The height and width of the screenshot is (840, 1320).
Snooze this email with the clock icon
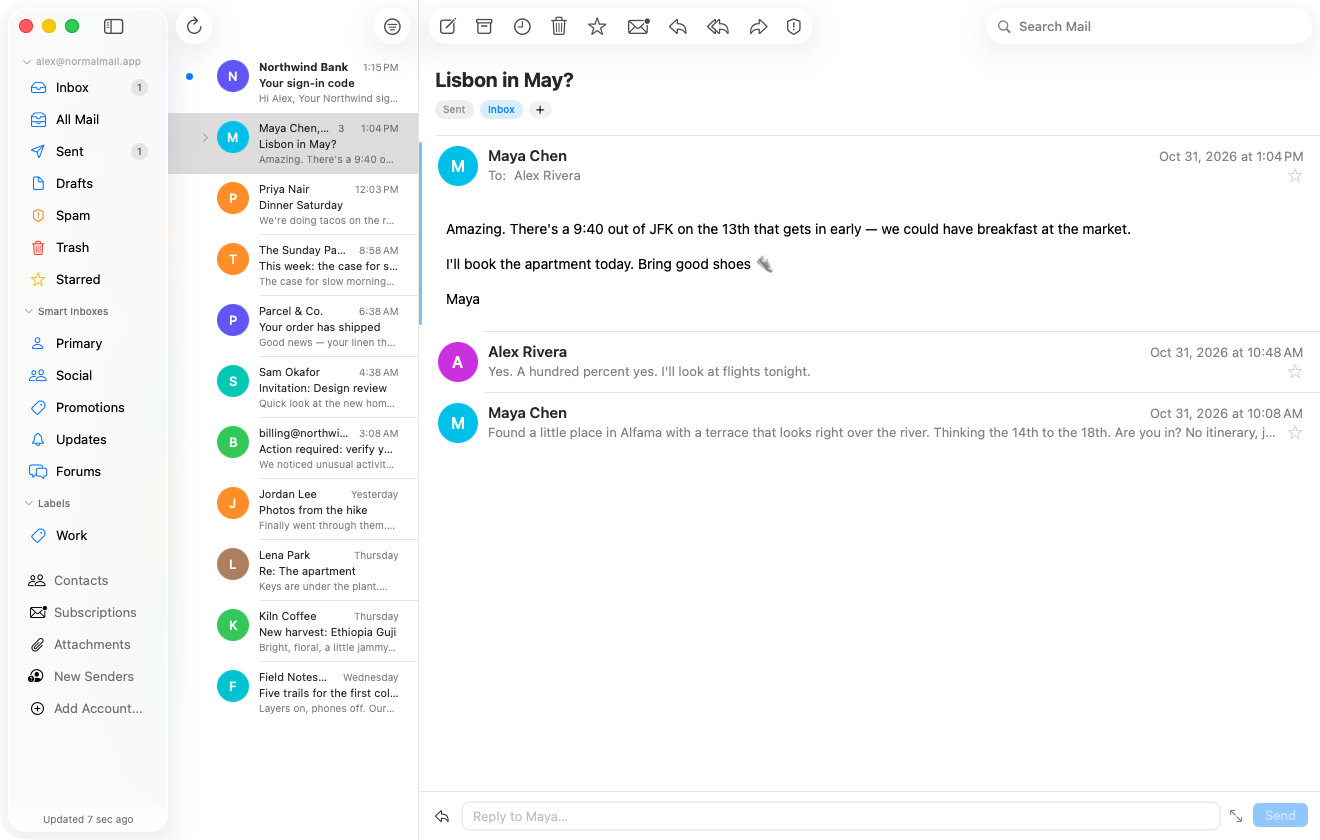click(522, 27)
